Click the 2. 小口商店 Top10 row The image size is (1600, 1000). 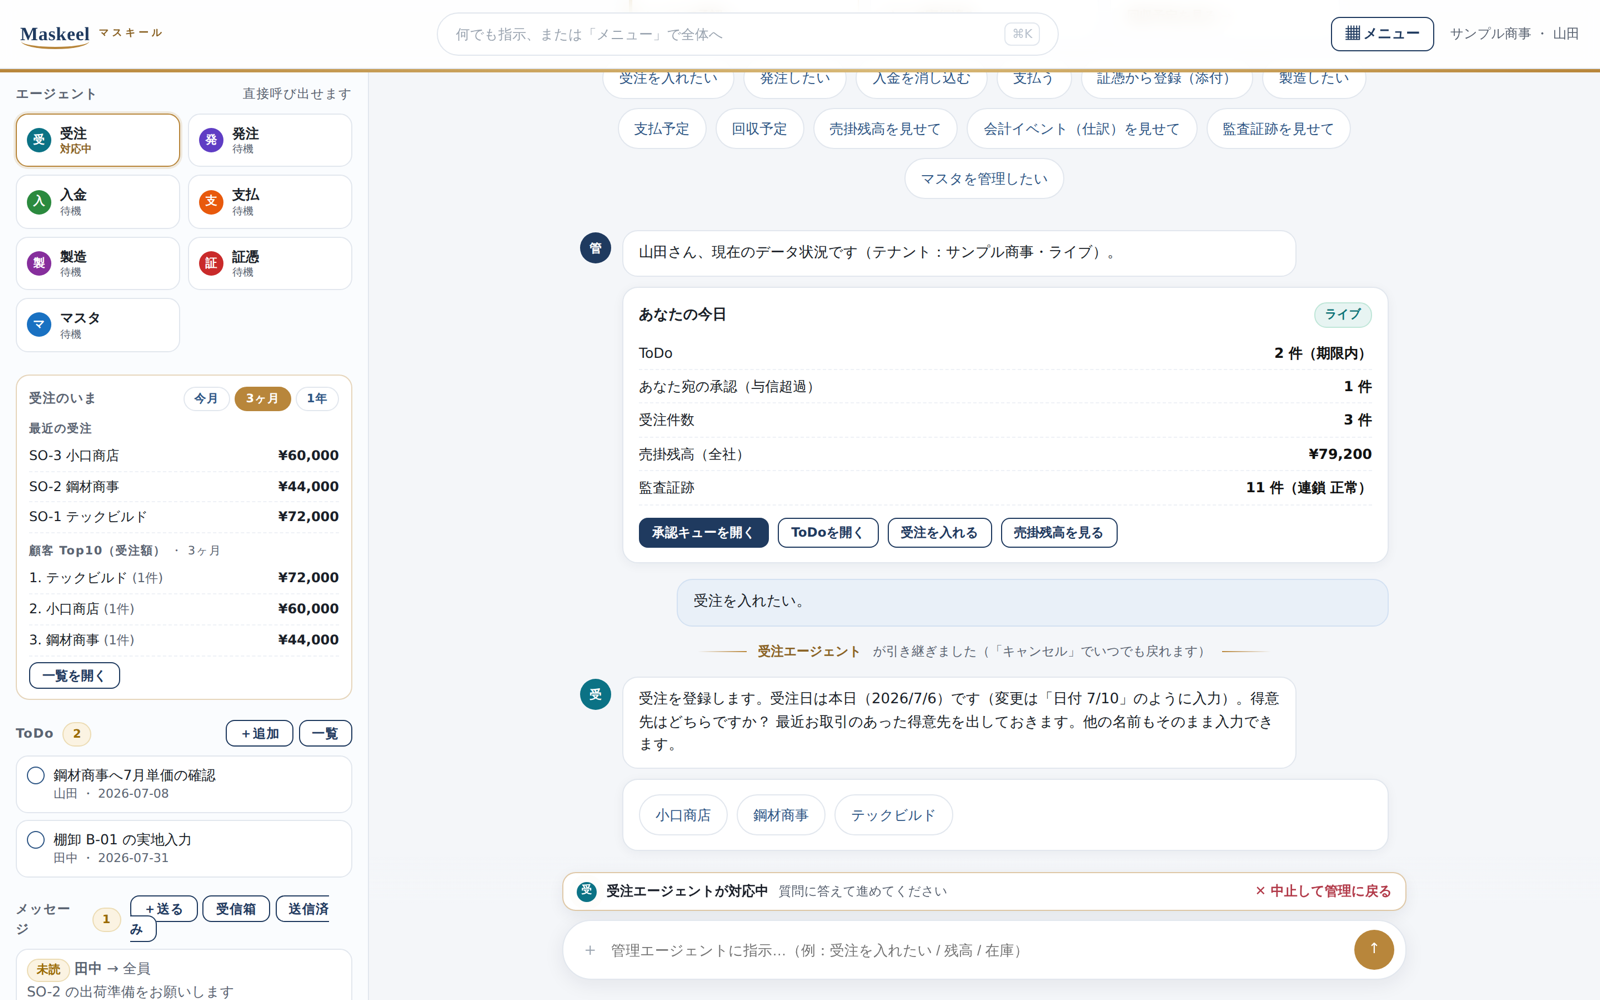tap(184, 609)
